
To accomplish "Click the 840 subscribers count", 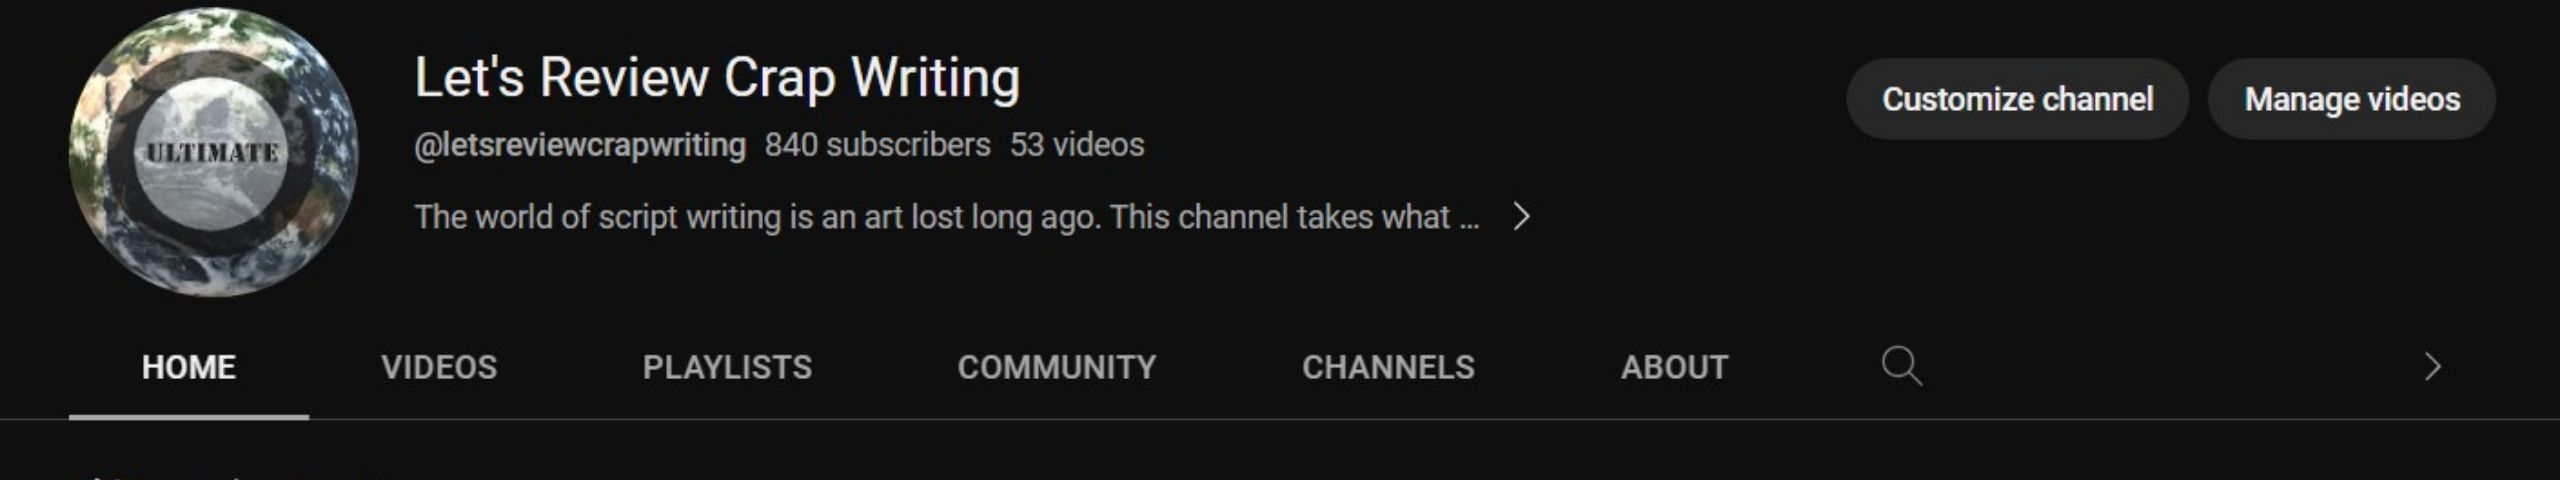I will coord(878,145).
